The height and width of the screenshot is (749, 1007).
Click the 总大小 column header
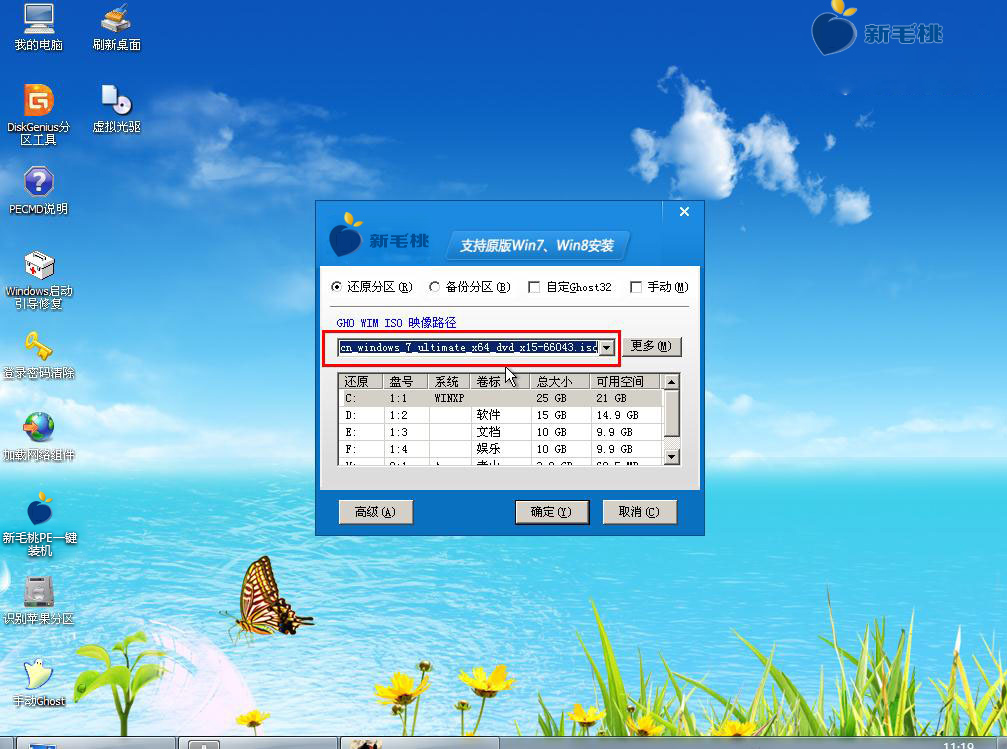[560, 382]
